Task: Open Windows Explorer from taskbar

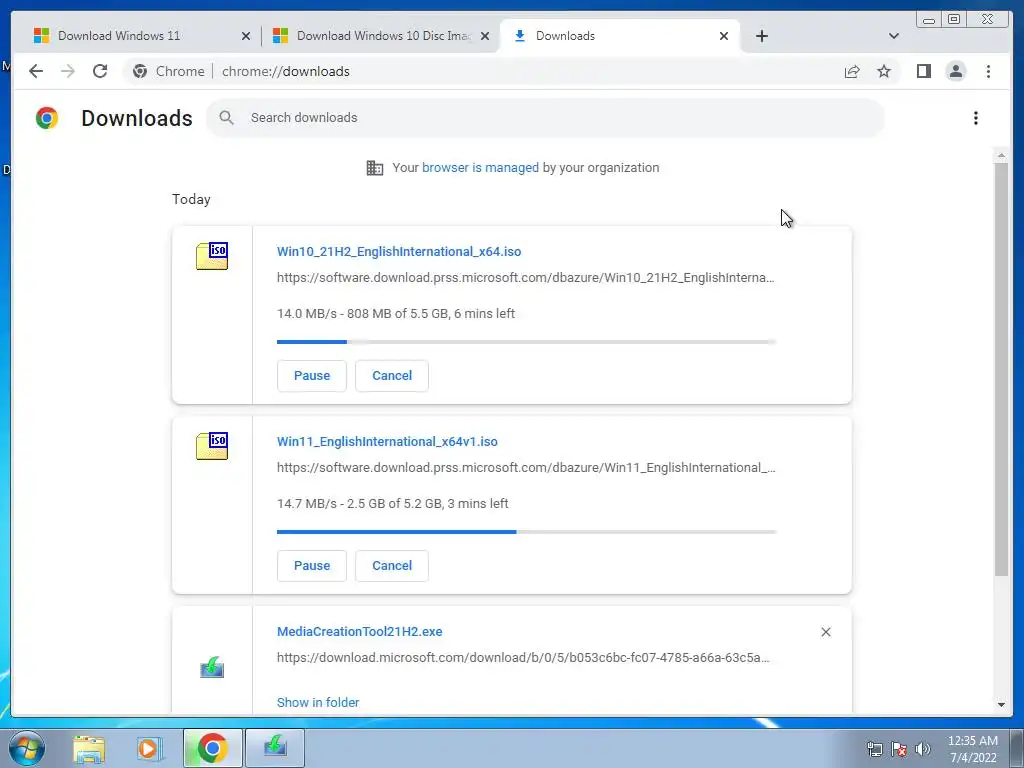Action: point(89,749)
